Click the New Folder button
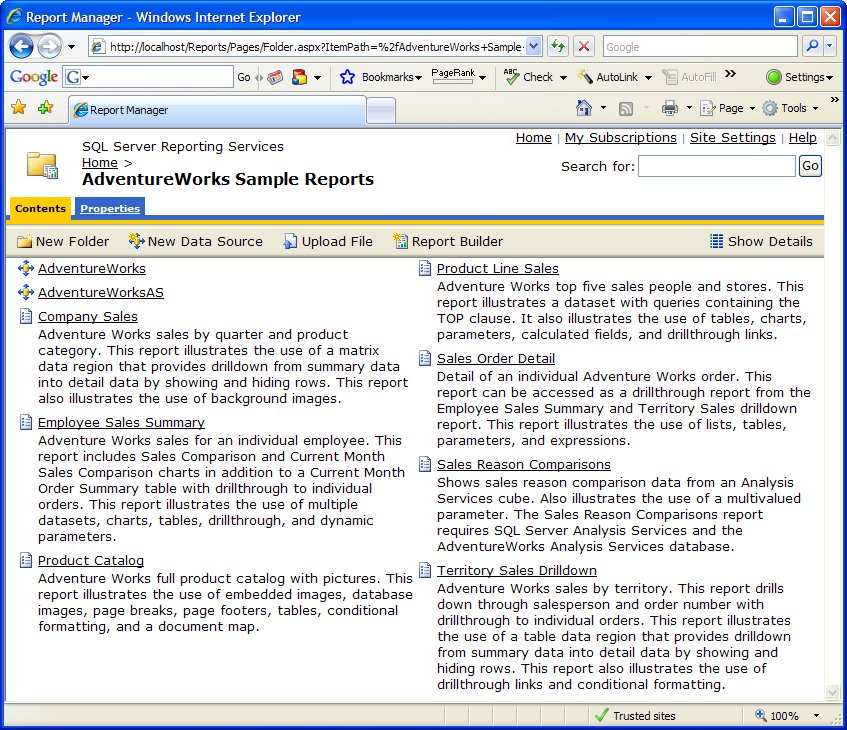The image size is (847, 730). click(x=63, y=241)
